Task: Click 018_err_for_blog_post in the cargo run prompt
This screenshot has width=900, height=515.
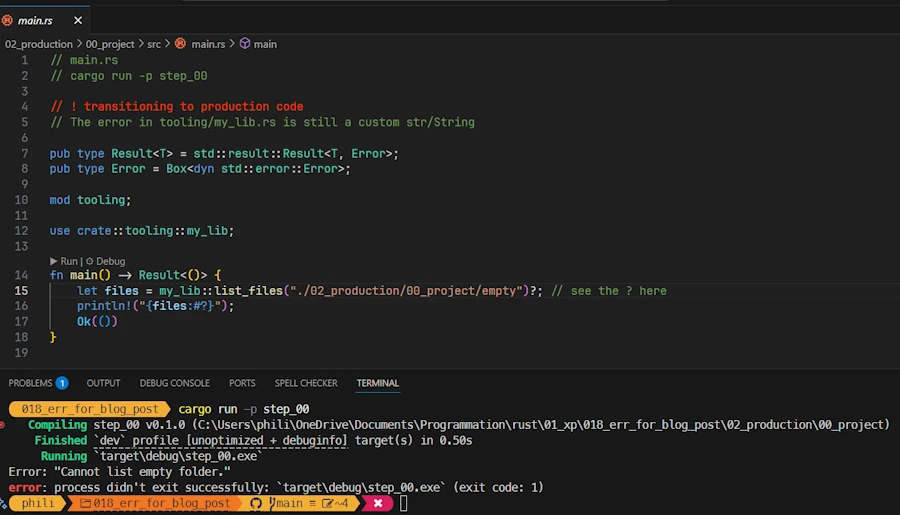Action: coord(90,409)
